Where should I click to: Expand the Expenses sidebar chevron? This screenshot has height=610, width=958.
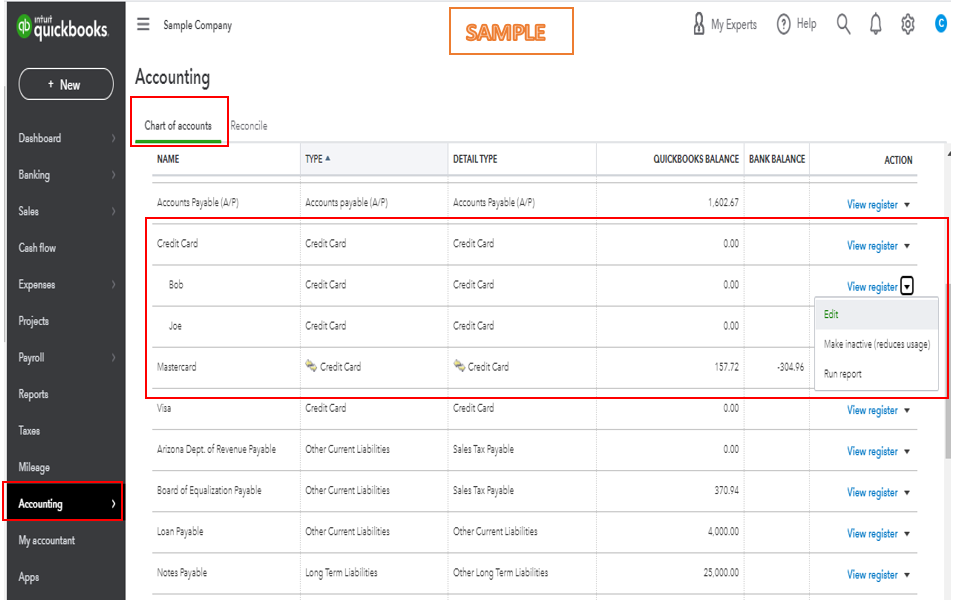tap(114, 285)
